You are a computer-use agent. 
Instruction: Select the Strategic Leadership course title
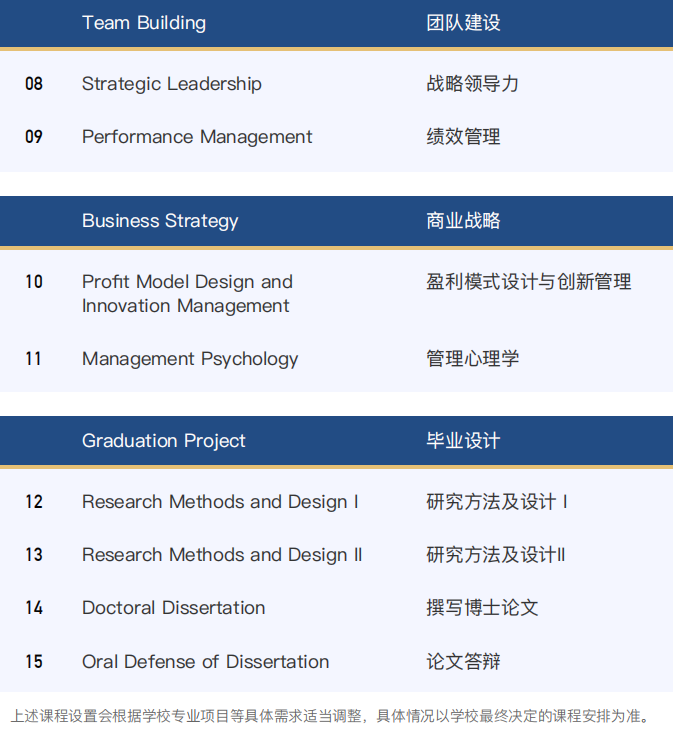click(171, 84)
